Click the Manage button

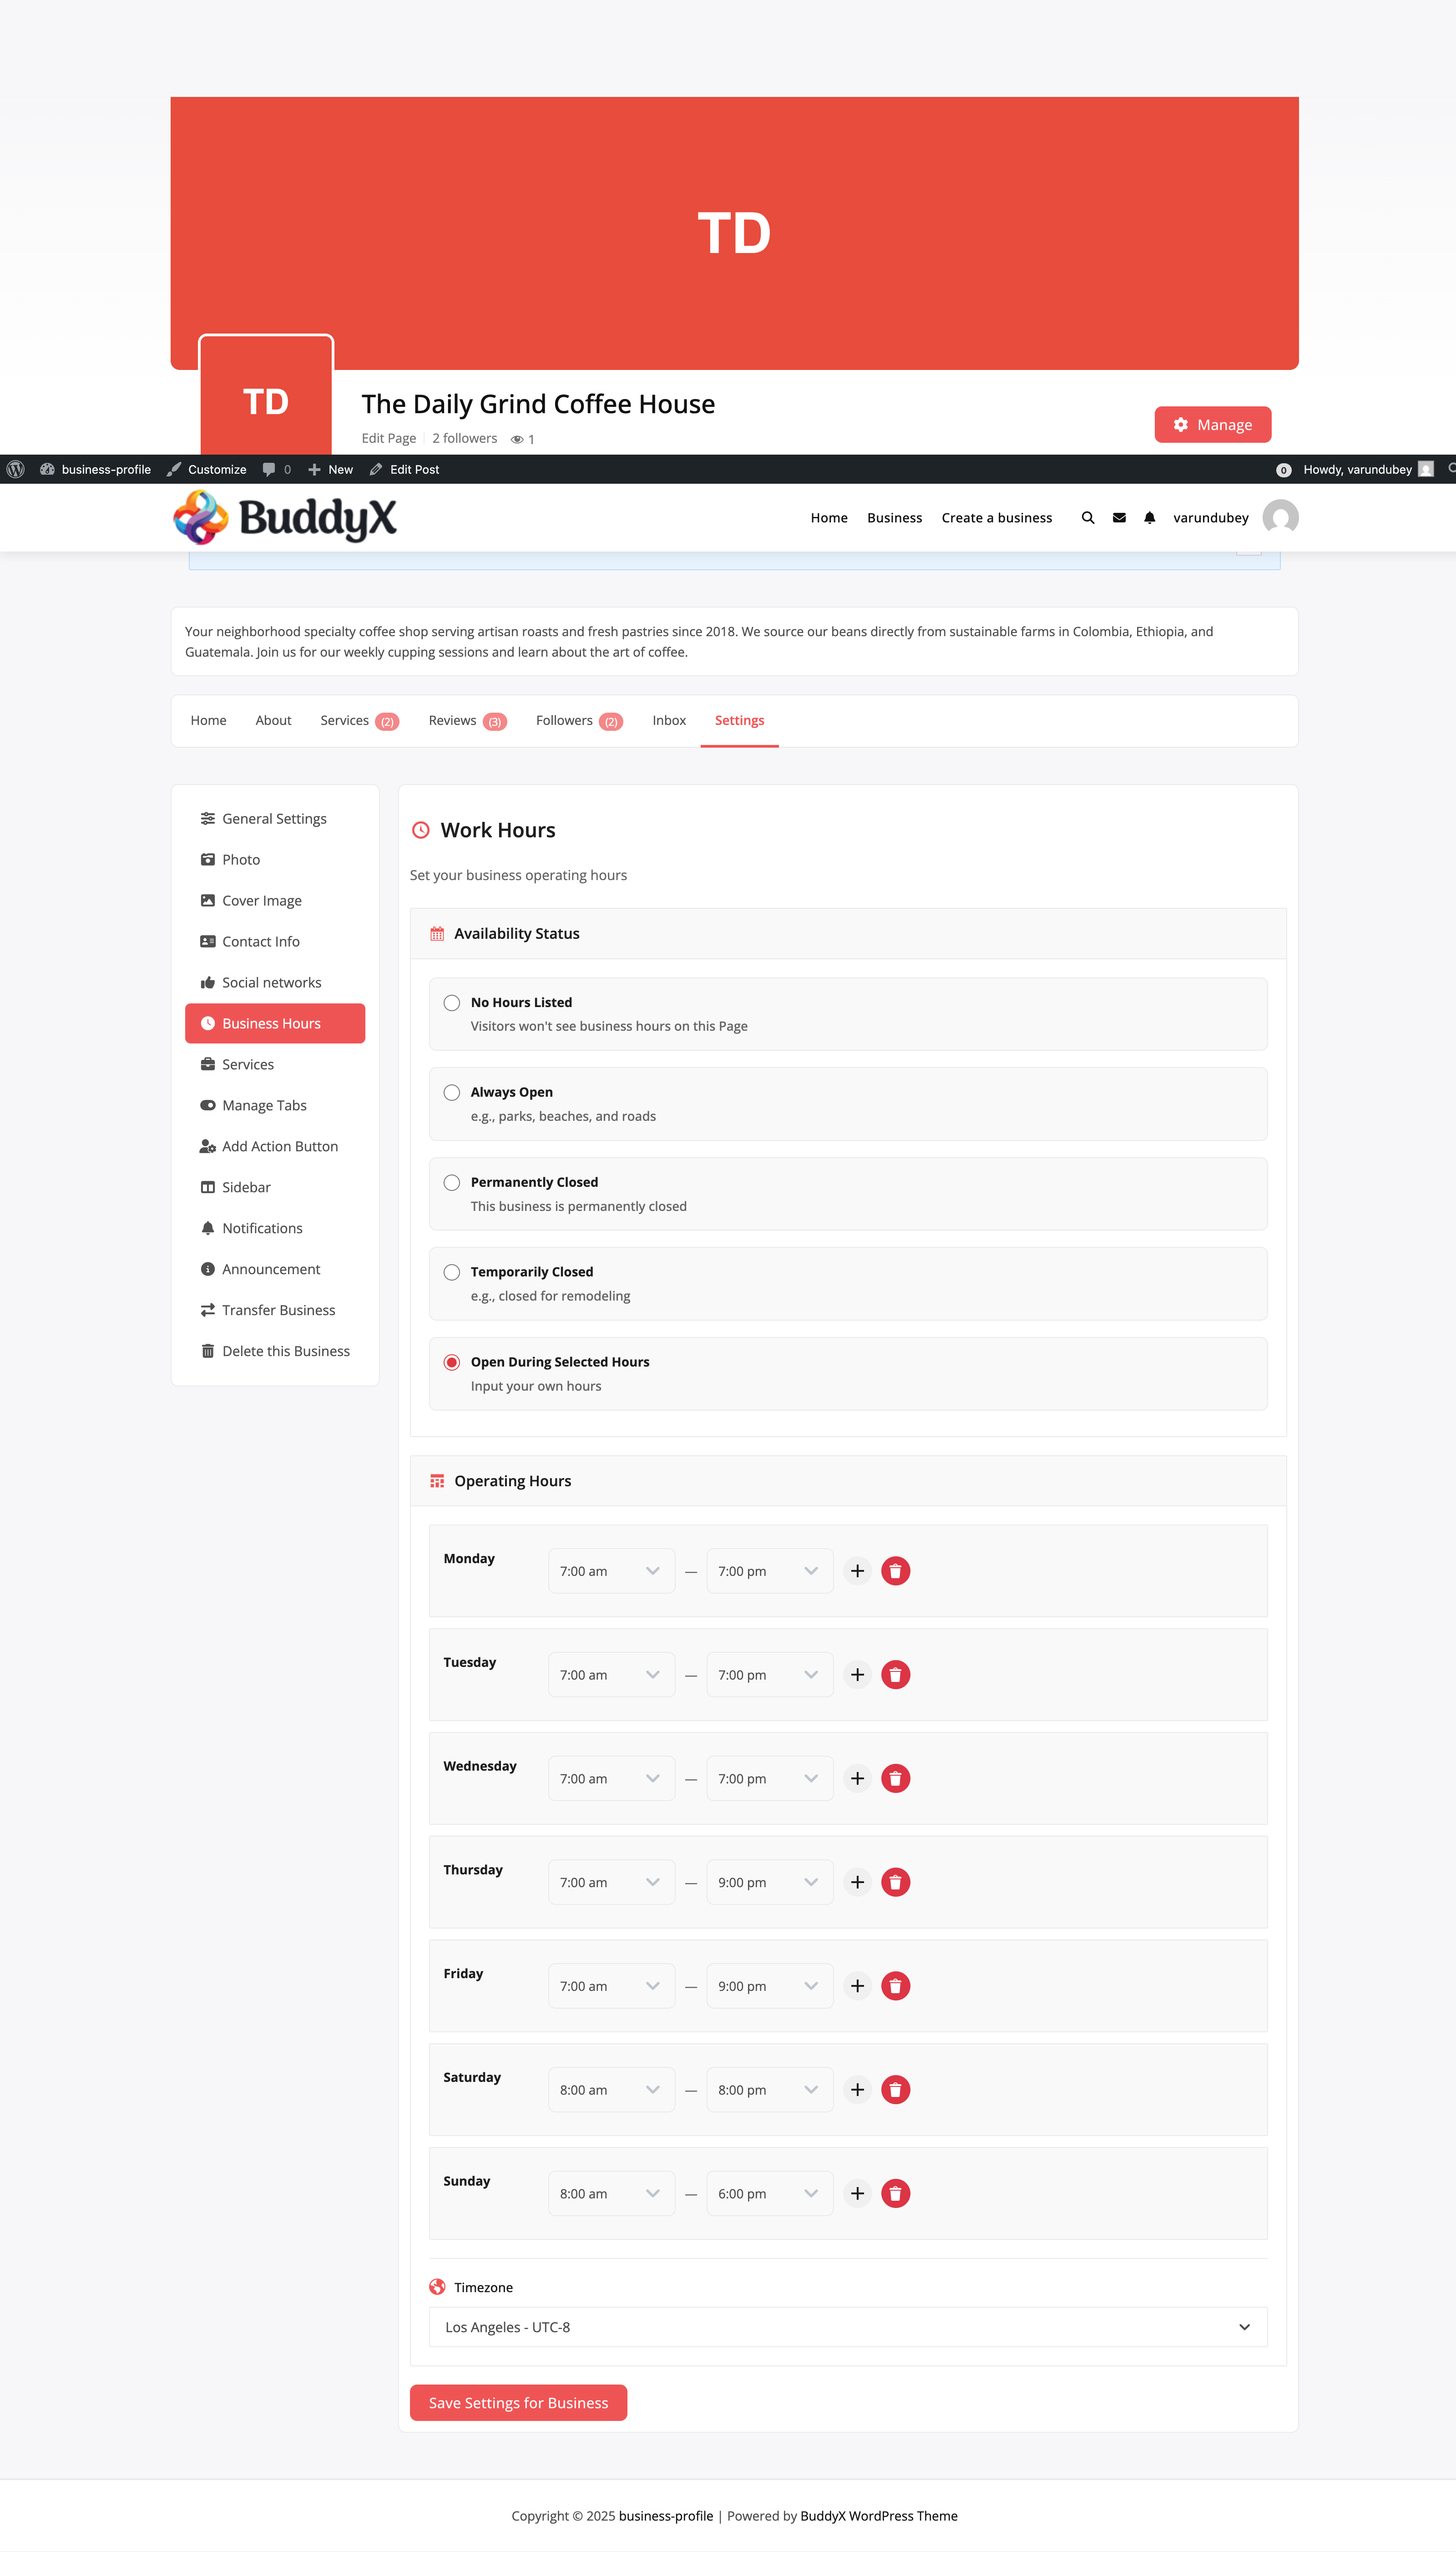pyautogui.click(x=1212, y=424)
